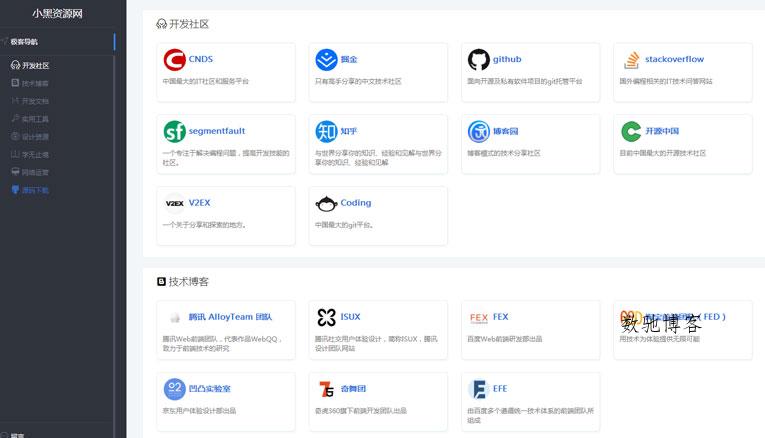Screen dimensions: 765x438
Task: Click the V2EX logo icon
Action: 174,203
